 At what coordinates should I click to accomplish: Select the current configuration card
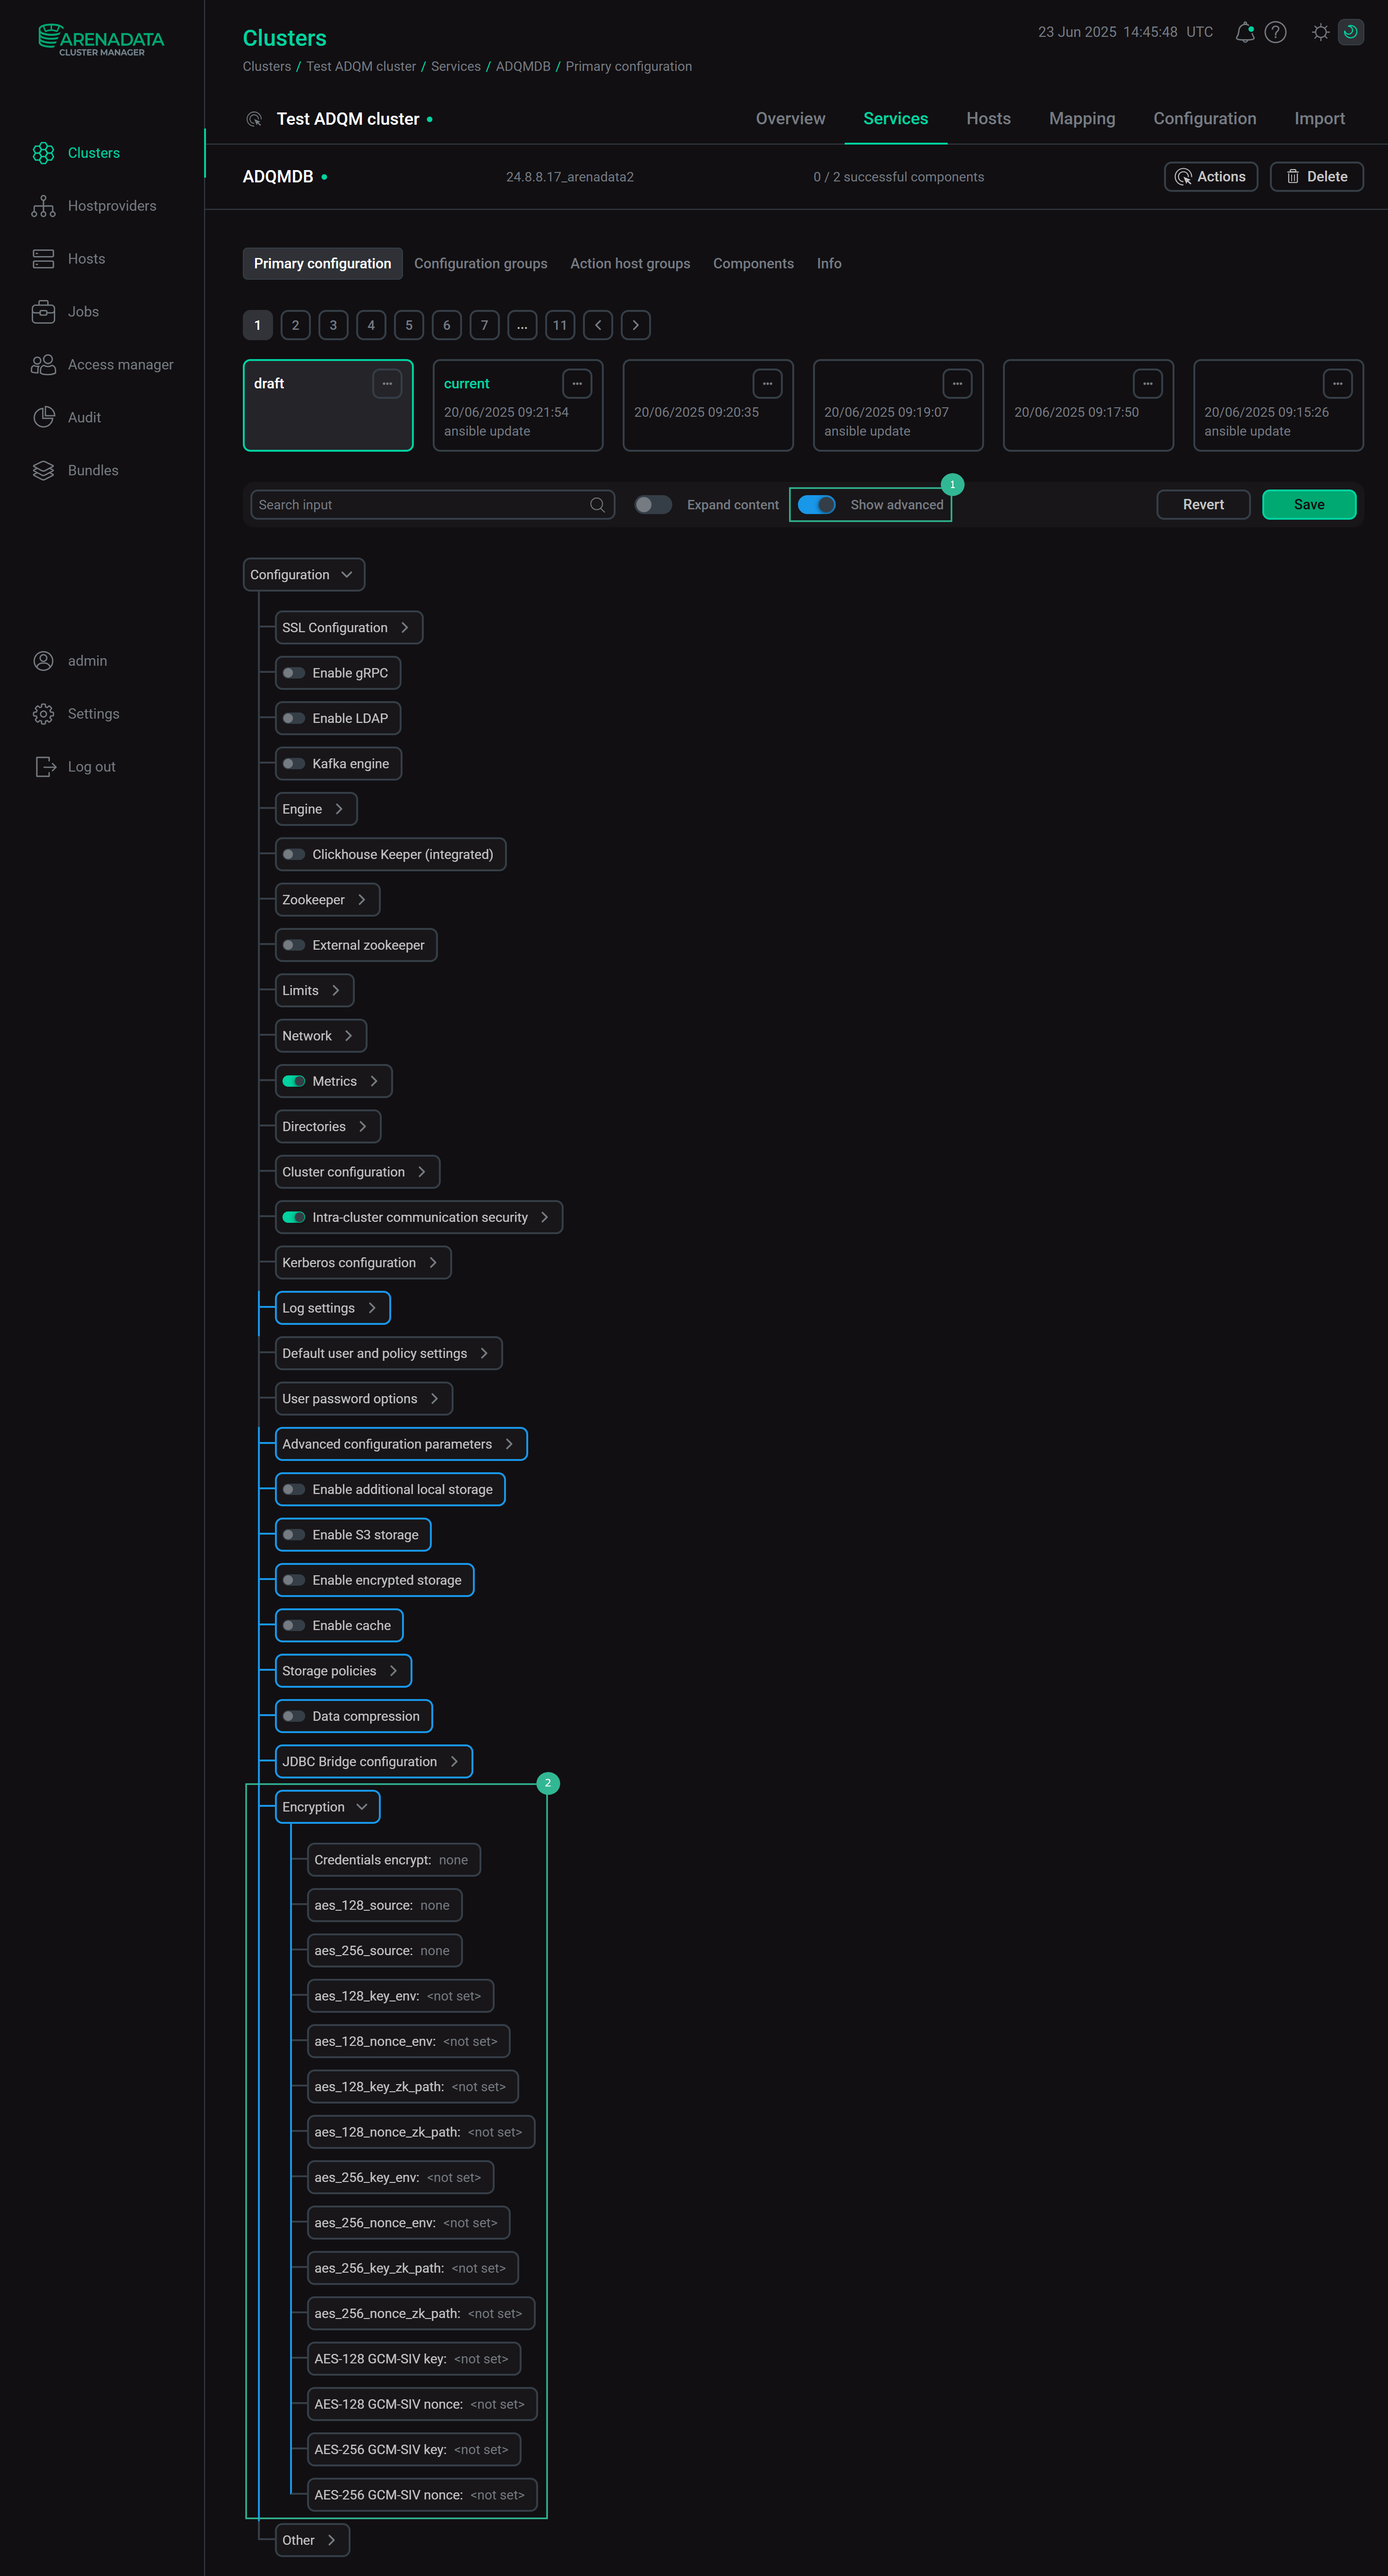pos(518,406)
